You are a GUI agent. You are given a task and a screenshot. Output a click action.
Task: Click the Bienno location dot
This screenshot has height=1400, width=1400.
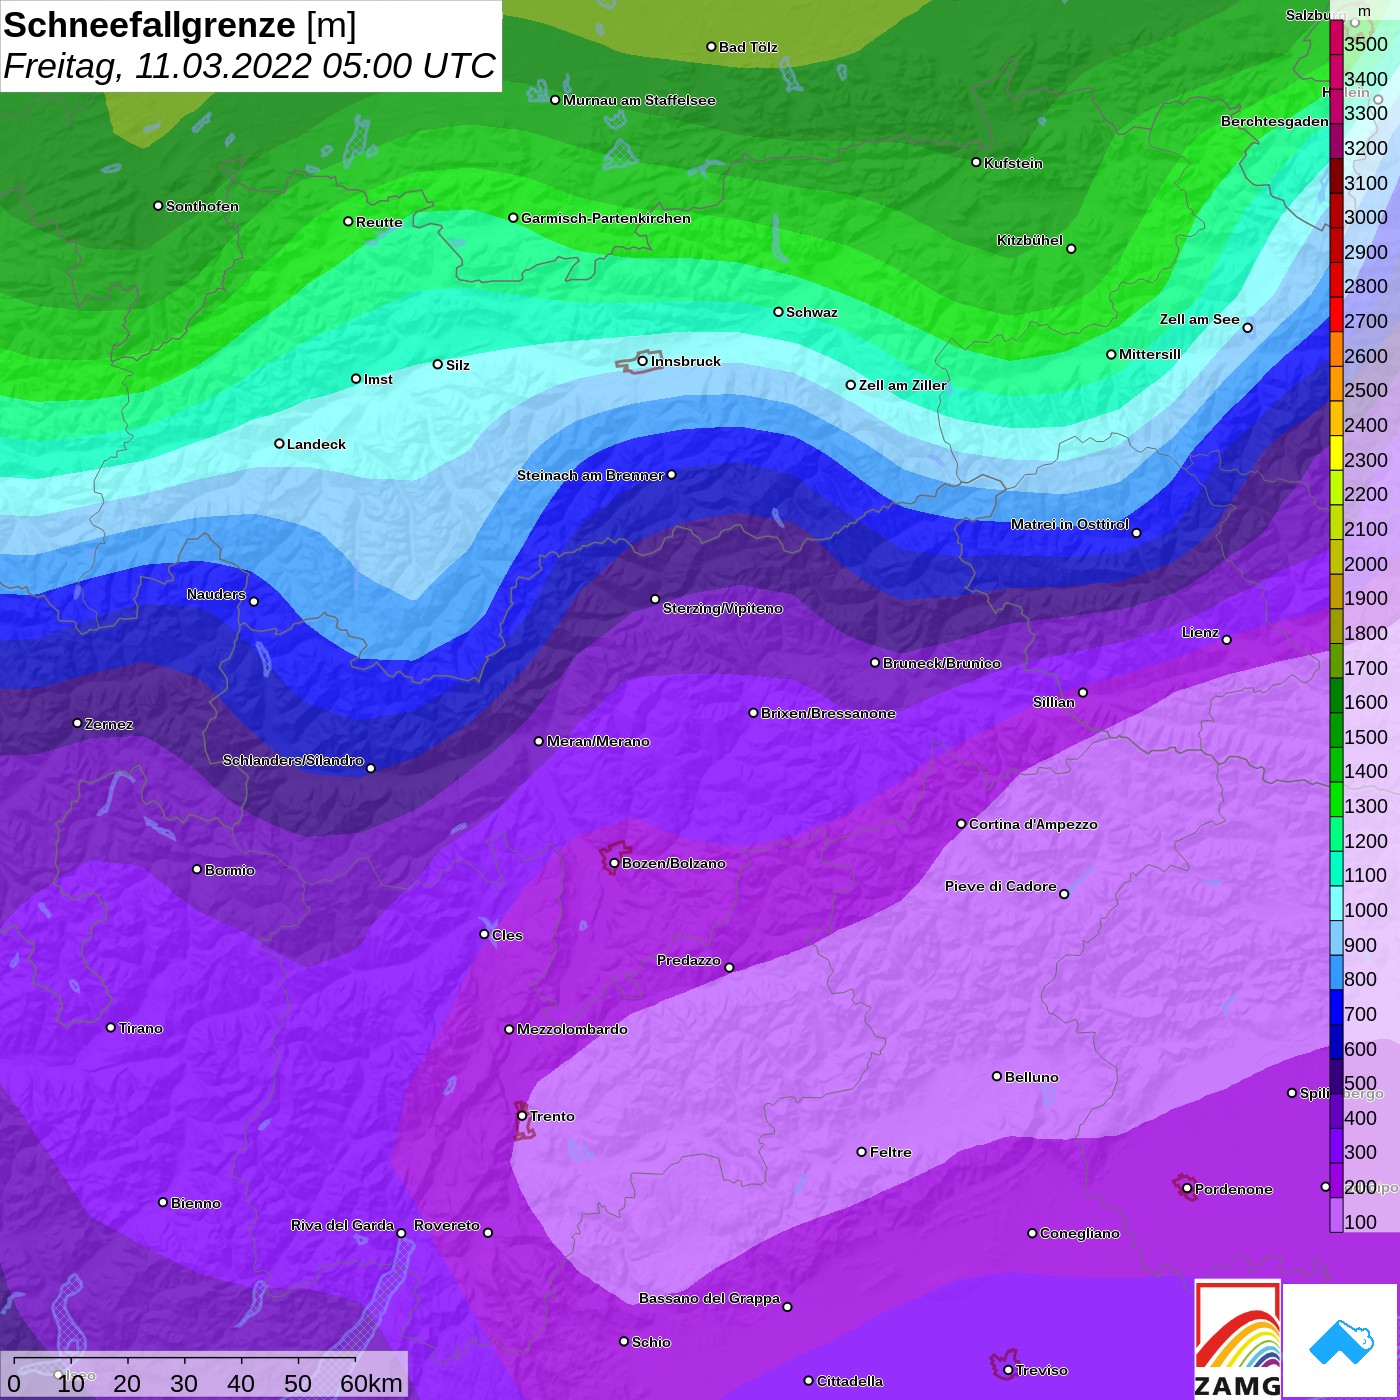point(163,1202)
